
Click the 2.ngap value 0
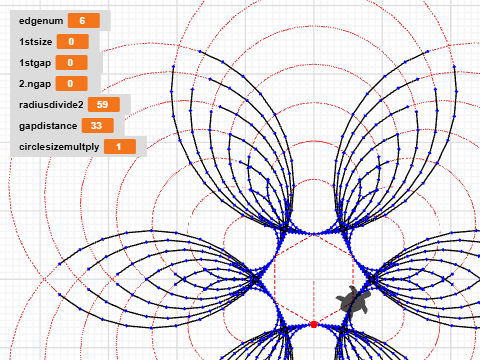71,84
